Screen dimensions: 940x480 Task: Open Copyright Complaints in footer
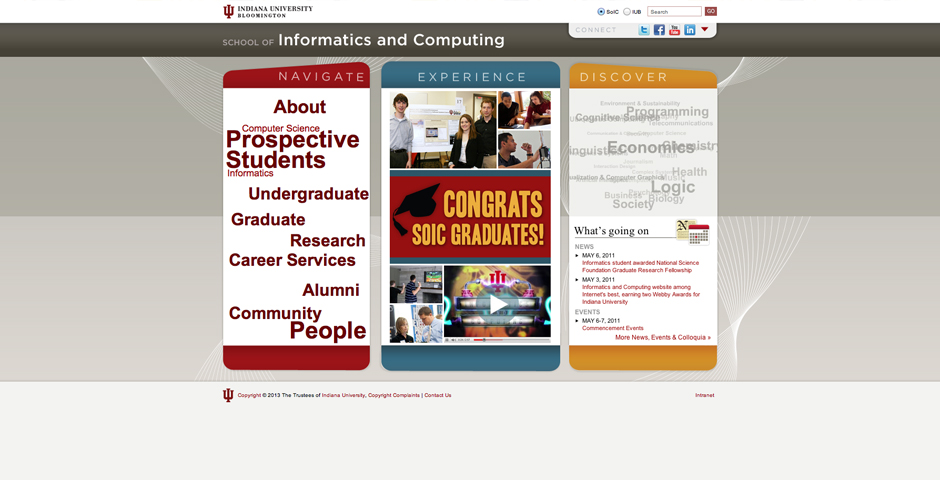pos(394,396)
